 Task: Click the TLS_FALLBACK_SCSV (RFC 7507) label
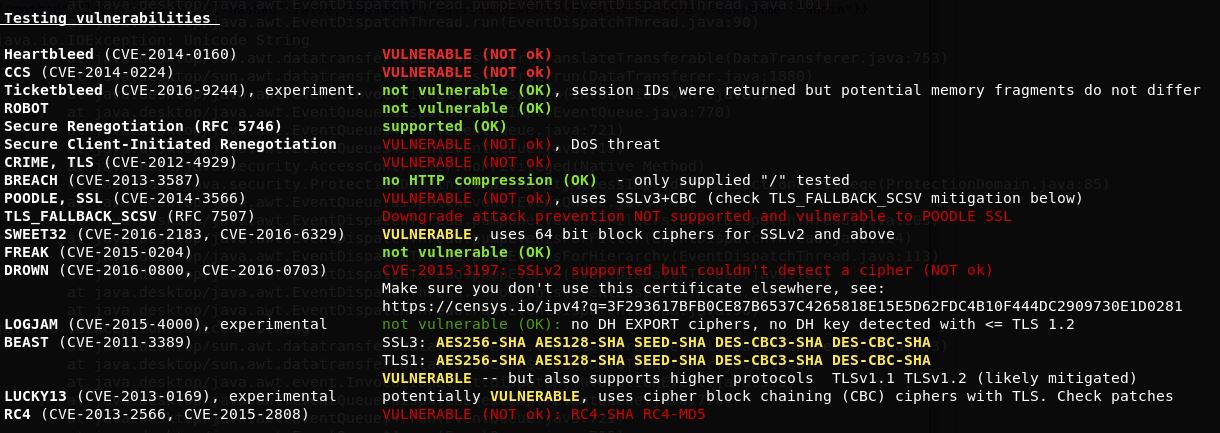tap(129, 216)
